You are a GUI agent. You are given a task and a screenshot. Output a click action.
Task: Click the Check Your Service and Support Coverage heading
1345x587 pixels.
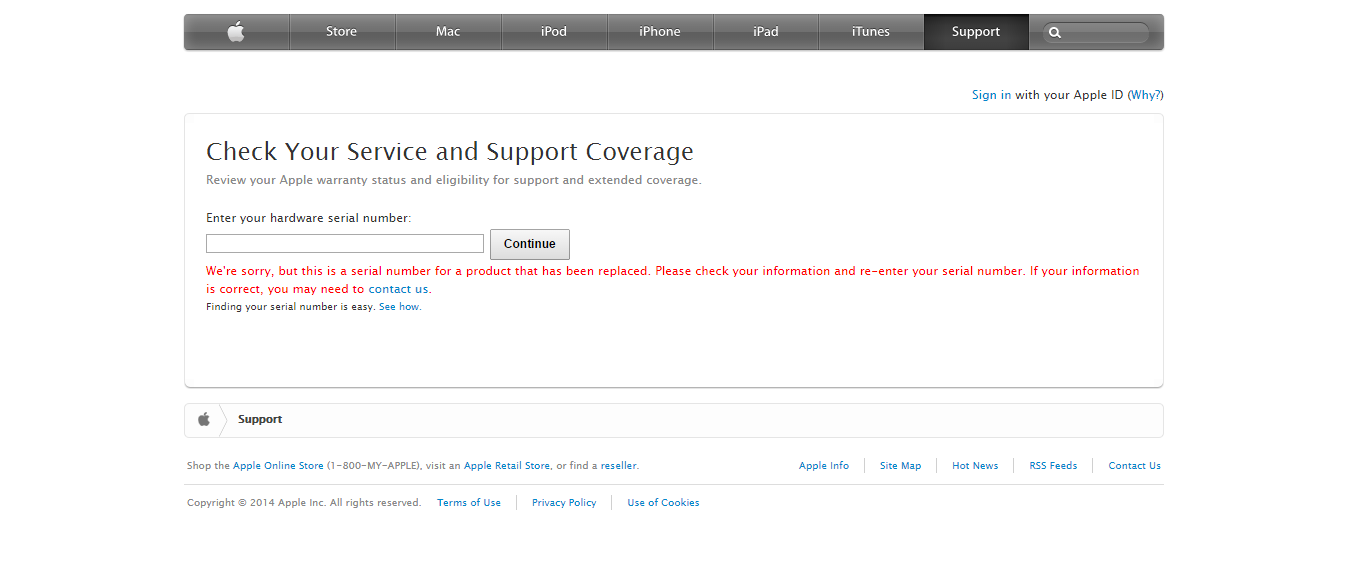[x=450, y=152]
